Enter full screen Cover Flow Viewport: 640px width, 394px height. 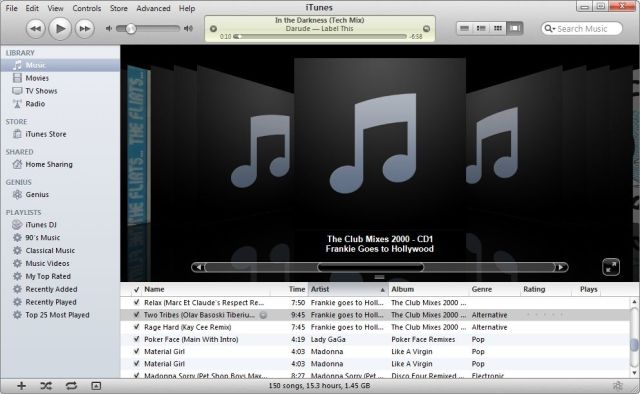click(611, 267)
